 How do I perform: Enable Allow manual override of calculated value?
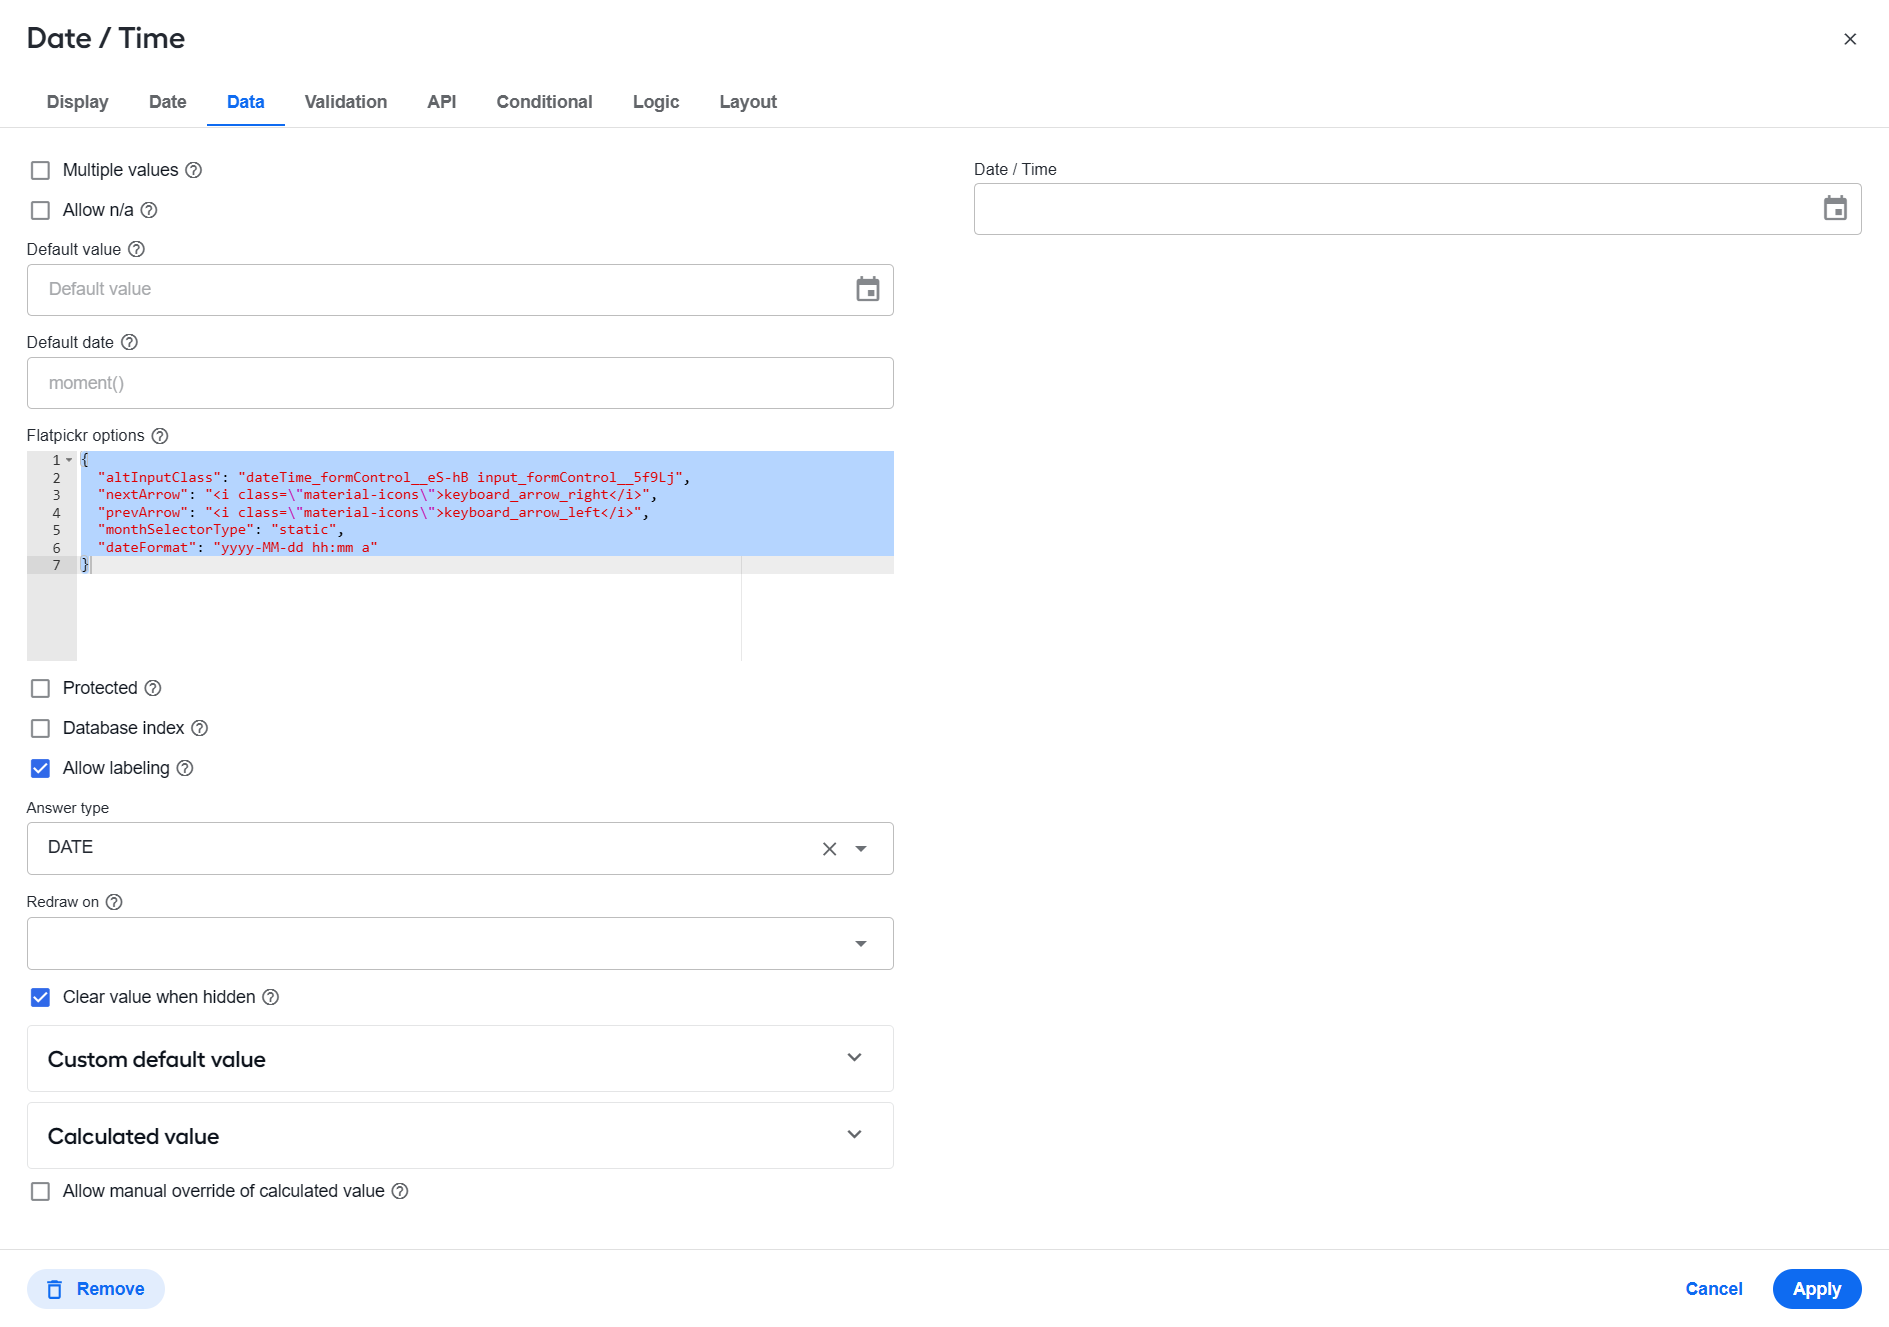click(x=40, y=1191)
